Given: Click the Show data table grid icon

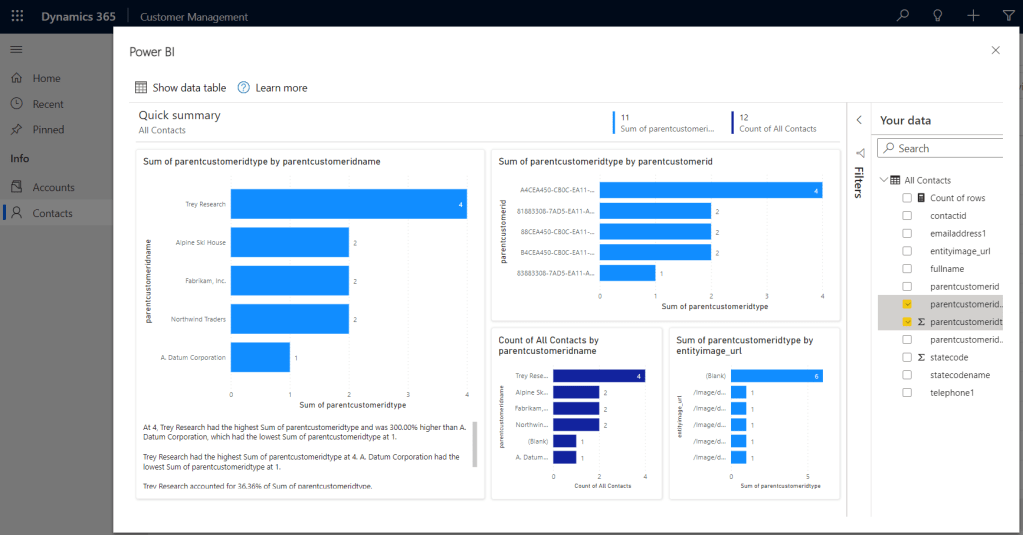Looking at the screenshot, I should click(x=142, y=88).
